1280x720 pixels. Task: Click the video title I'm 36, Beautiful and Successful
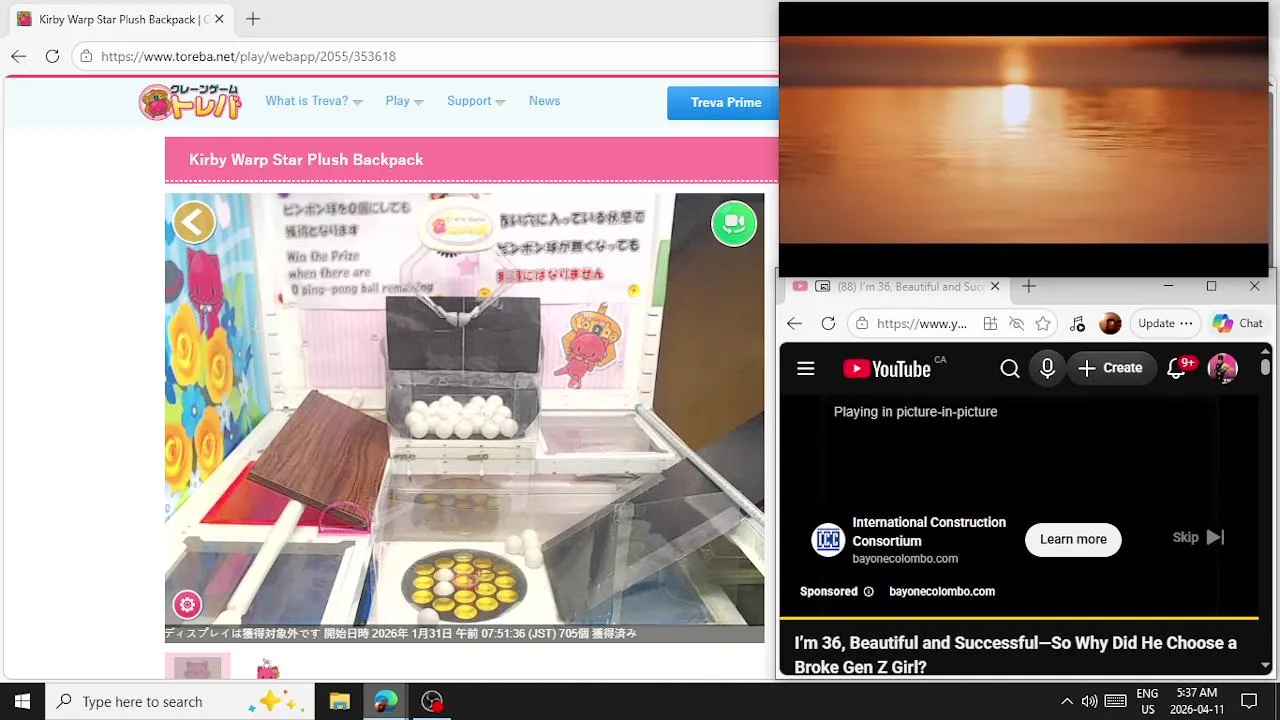click(1015, 654)
